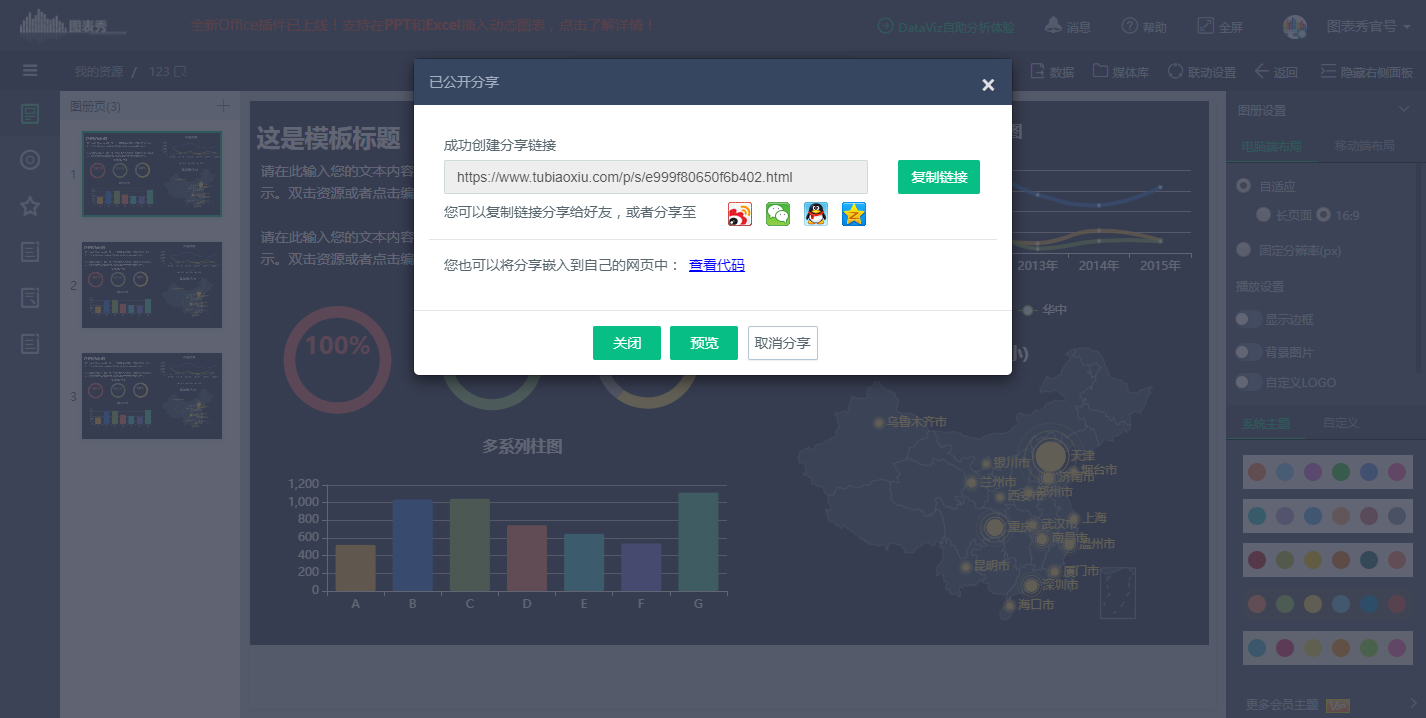Switch to 自定义 theme tab
Viewport: 1426px width, 718px height.
tap(1340, 423)
